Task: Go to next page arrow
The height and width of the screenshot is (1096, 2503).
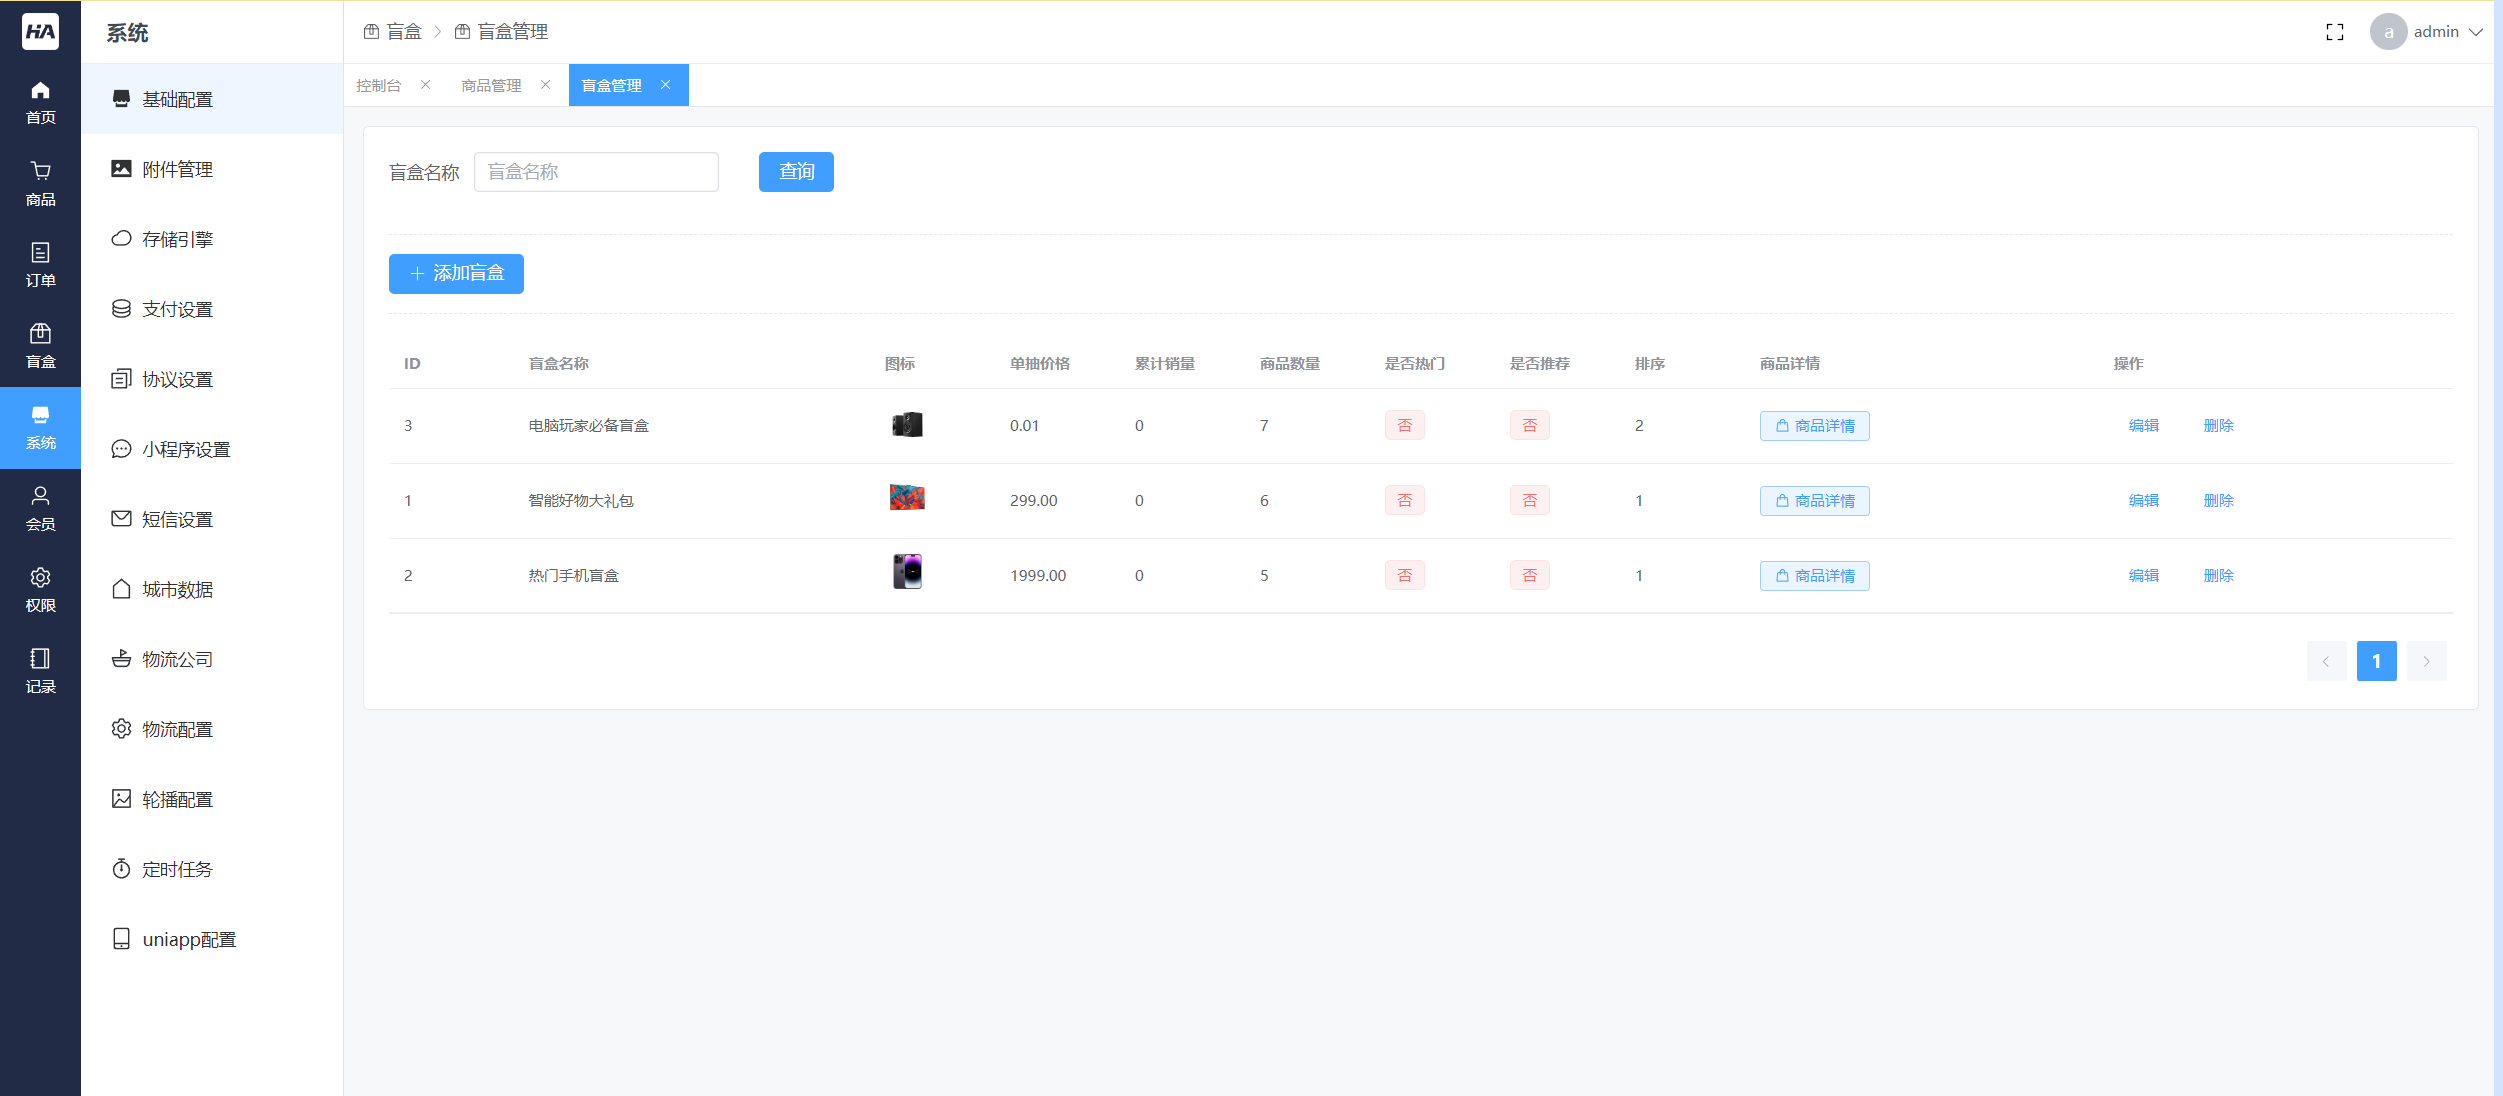Action: tap(2426, 661)
